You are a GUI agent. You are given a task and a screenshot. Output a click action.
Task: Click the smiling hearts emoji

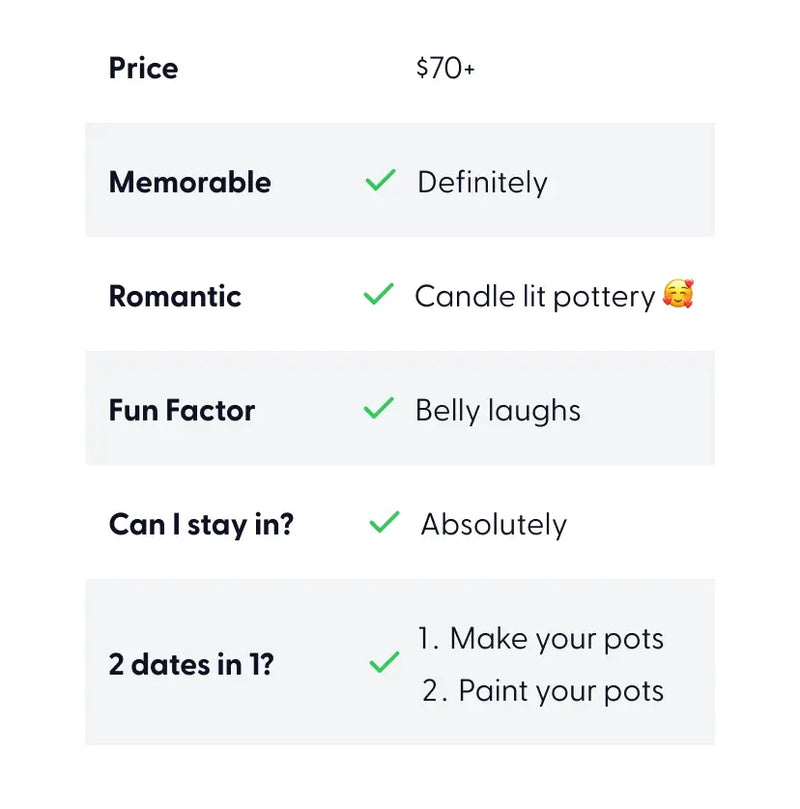coord(678,294)
